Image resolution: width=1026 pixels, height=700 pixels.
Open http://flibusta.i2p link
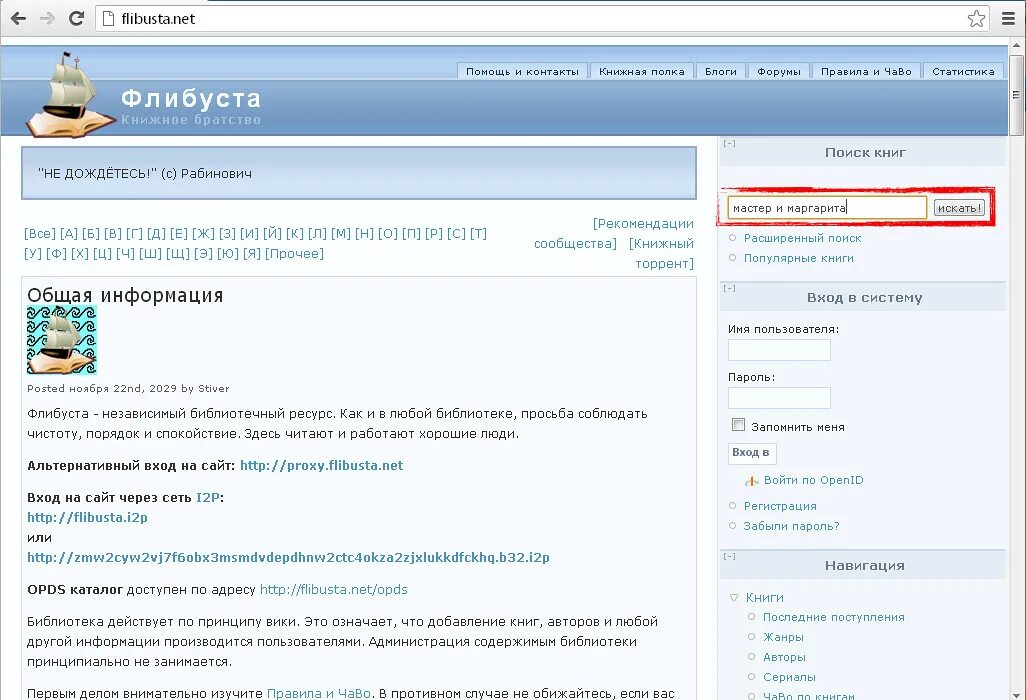click(x=87, y=517)
